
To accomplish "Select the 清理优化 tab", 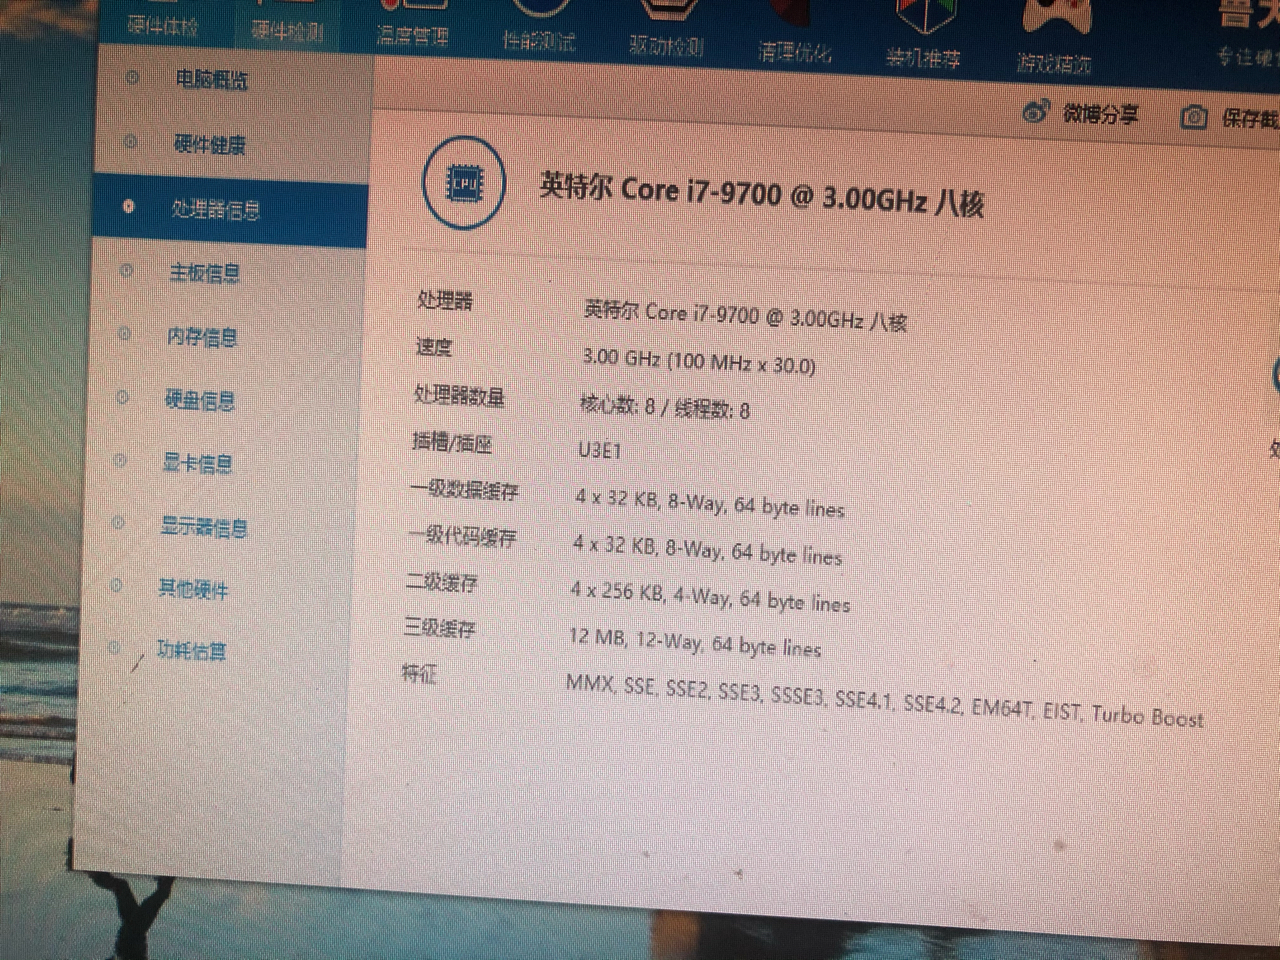I will (794, 51).
